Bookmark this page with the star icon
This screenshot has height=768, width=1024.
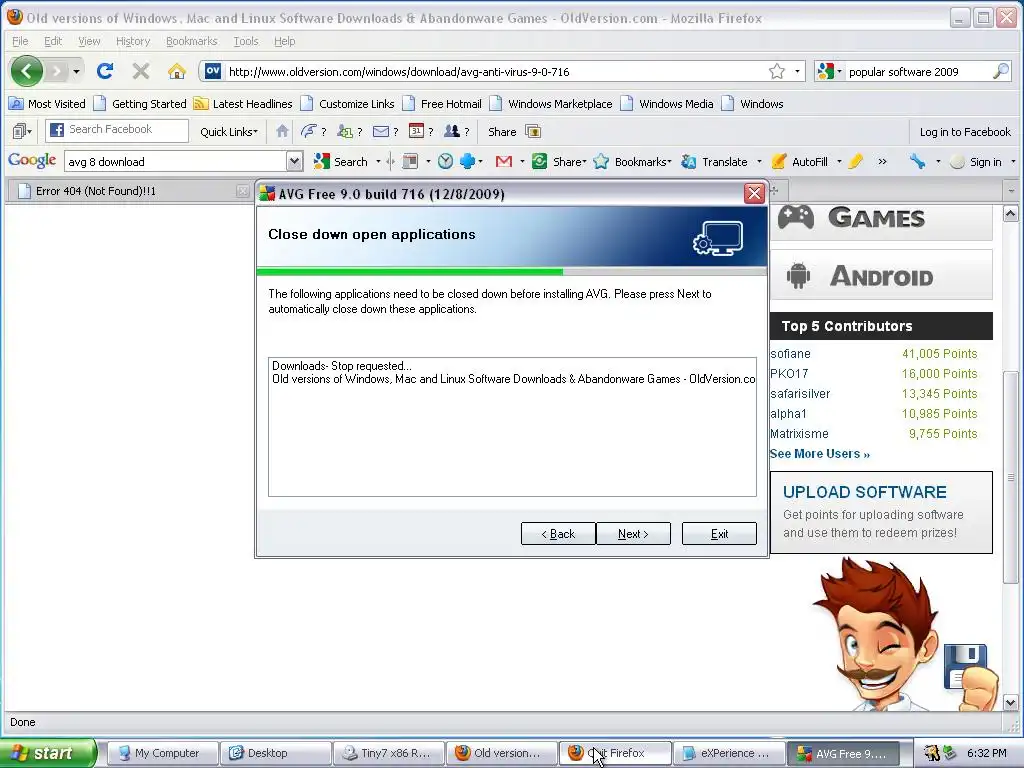(776, 71)
